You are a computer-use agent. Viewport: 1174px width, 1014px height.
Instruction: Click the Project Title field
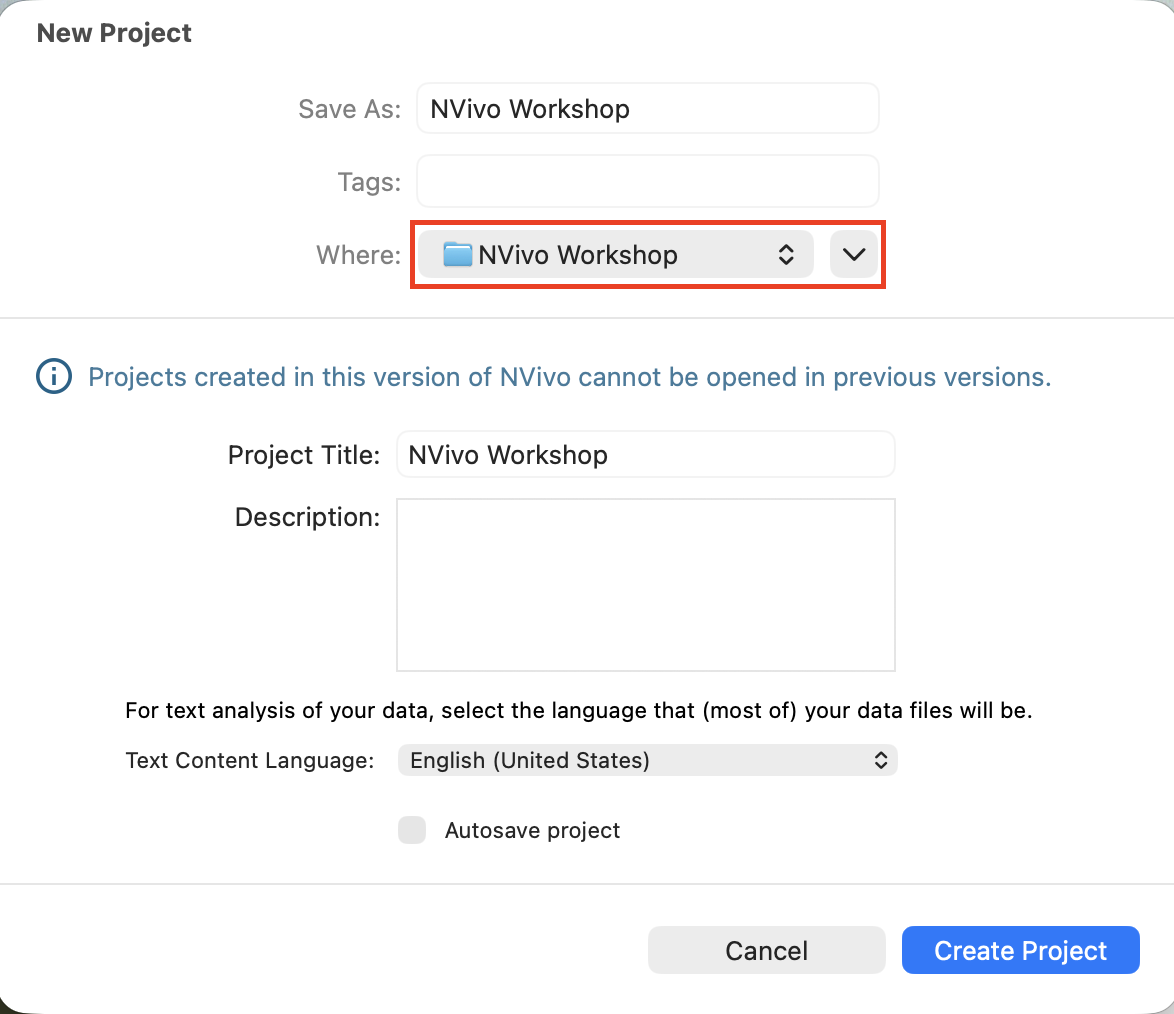click(x=645, y=455)
